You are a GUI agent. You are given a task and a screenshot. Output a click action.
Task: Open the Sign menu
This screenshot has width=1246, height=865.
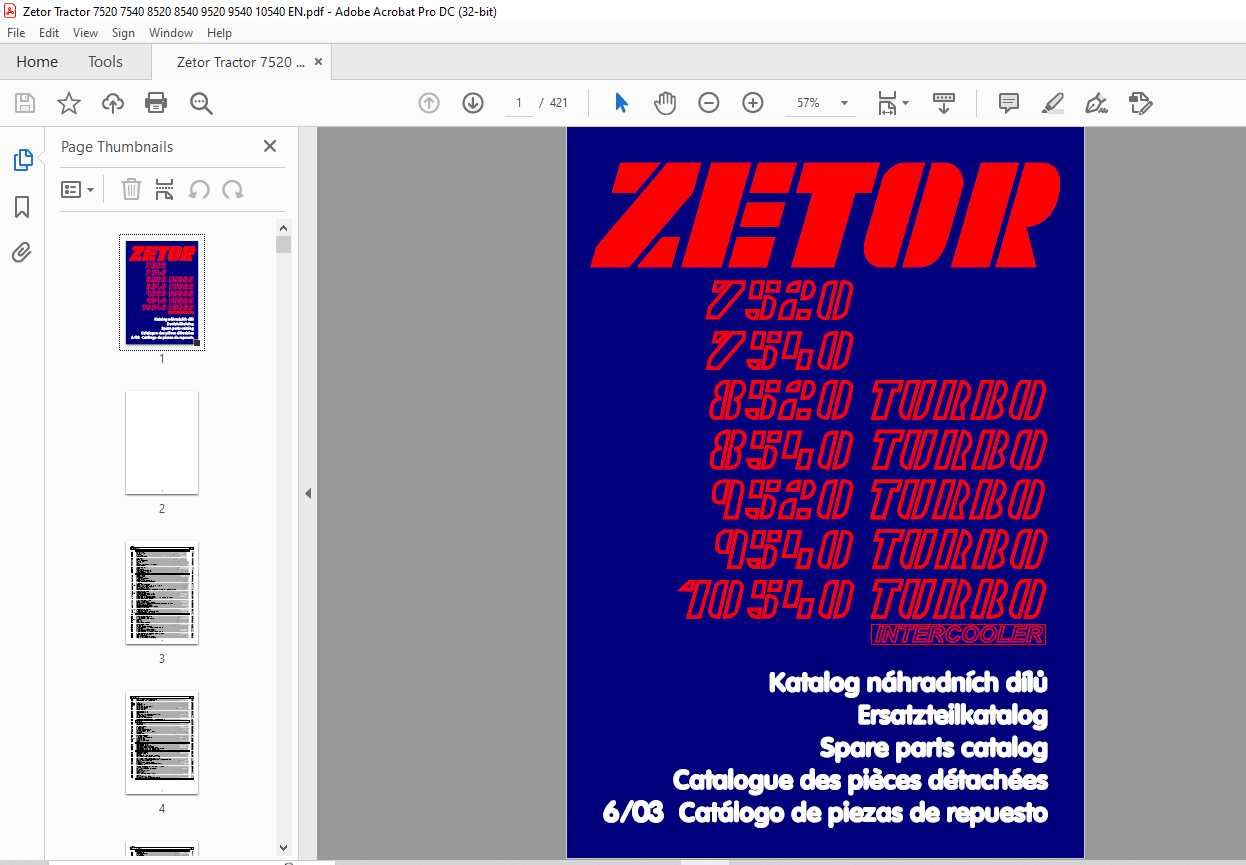[123, 33]
